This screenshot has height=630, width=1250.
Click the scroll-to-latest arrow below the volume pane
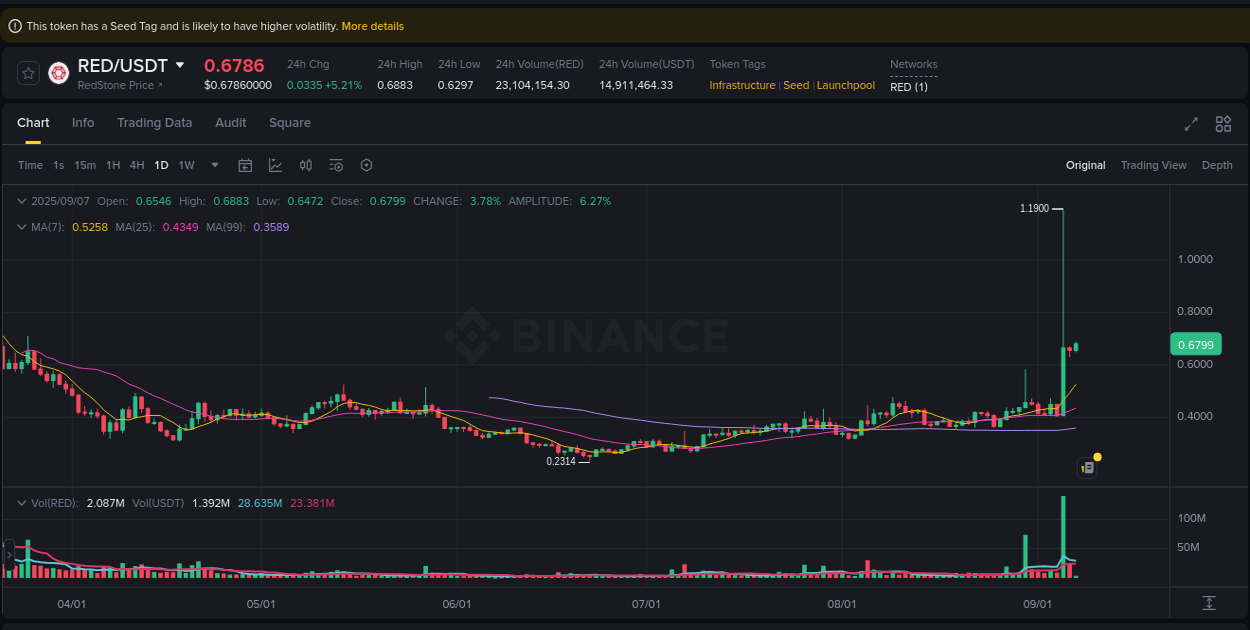(x=9, y=554)
